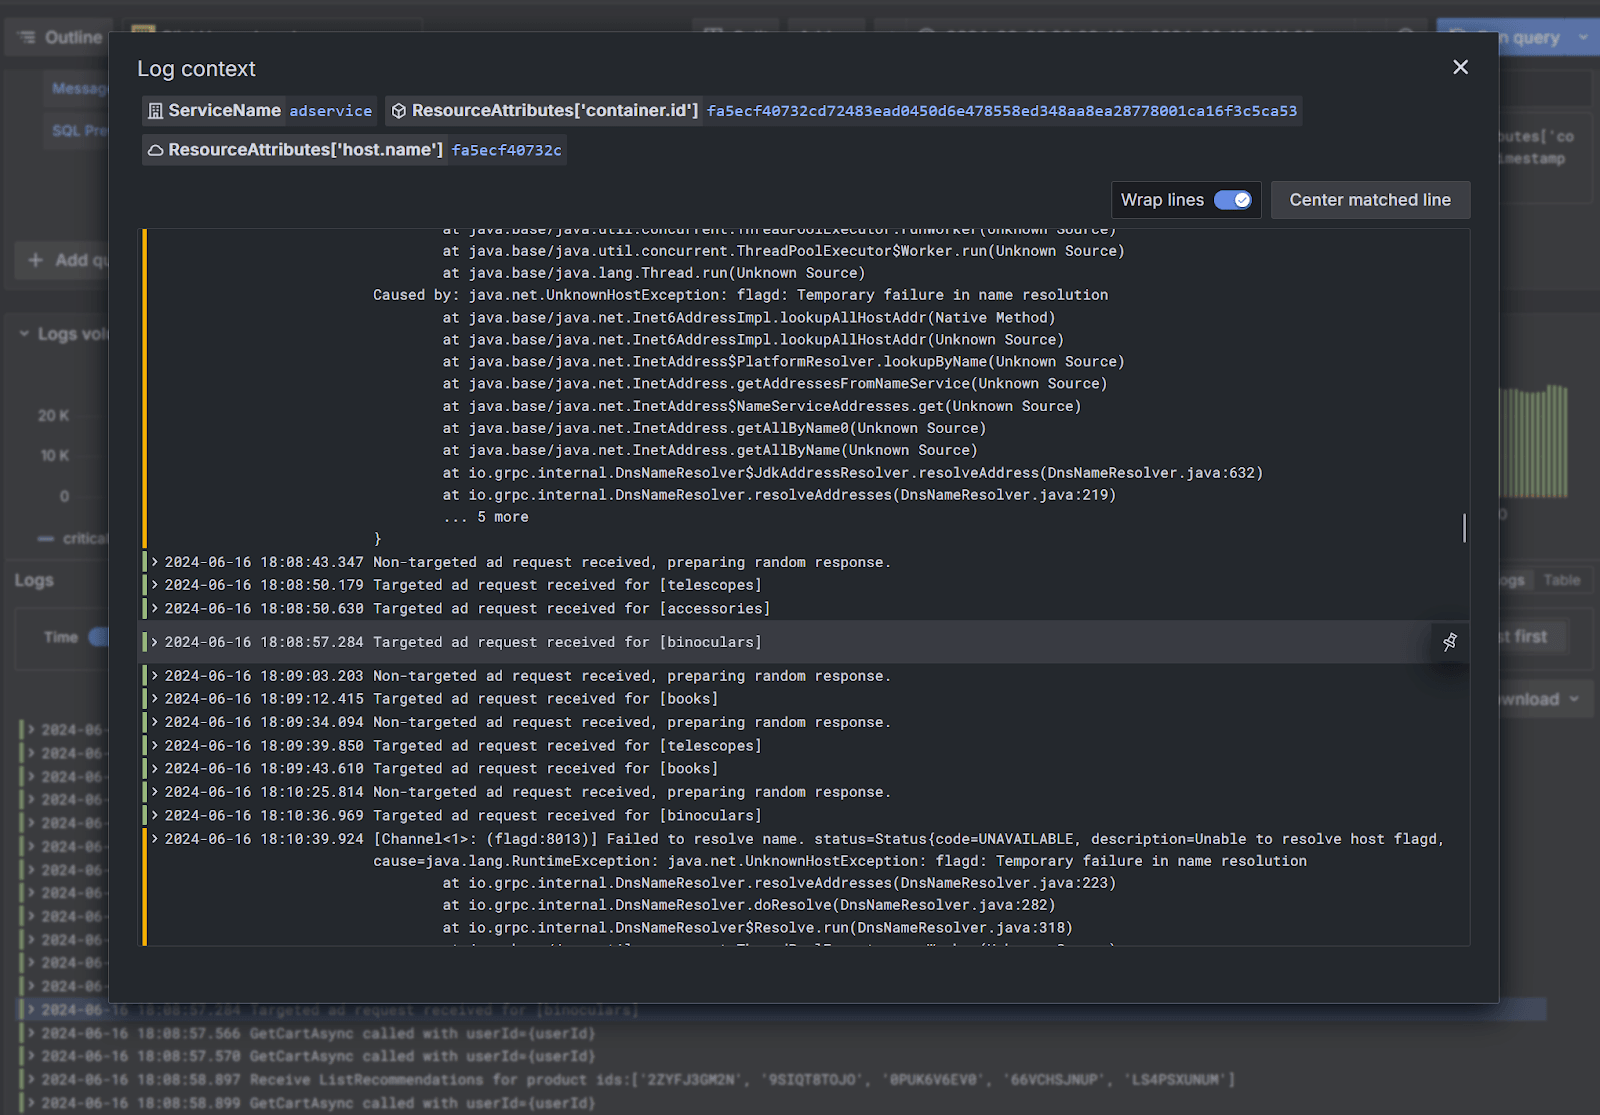Click the container.id cube icon
Viewport: 1600px width, 1115px height.
click(399, 111)
